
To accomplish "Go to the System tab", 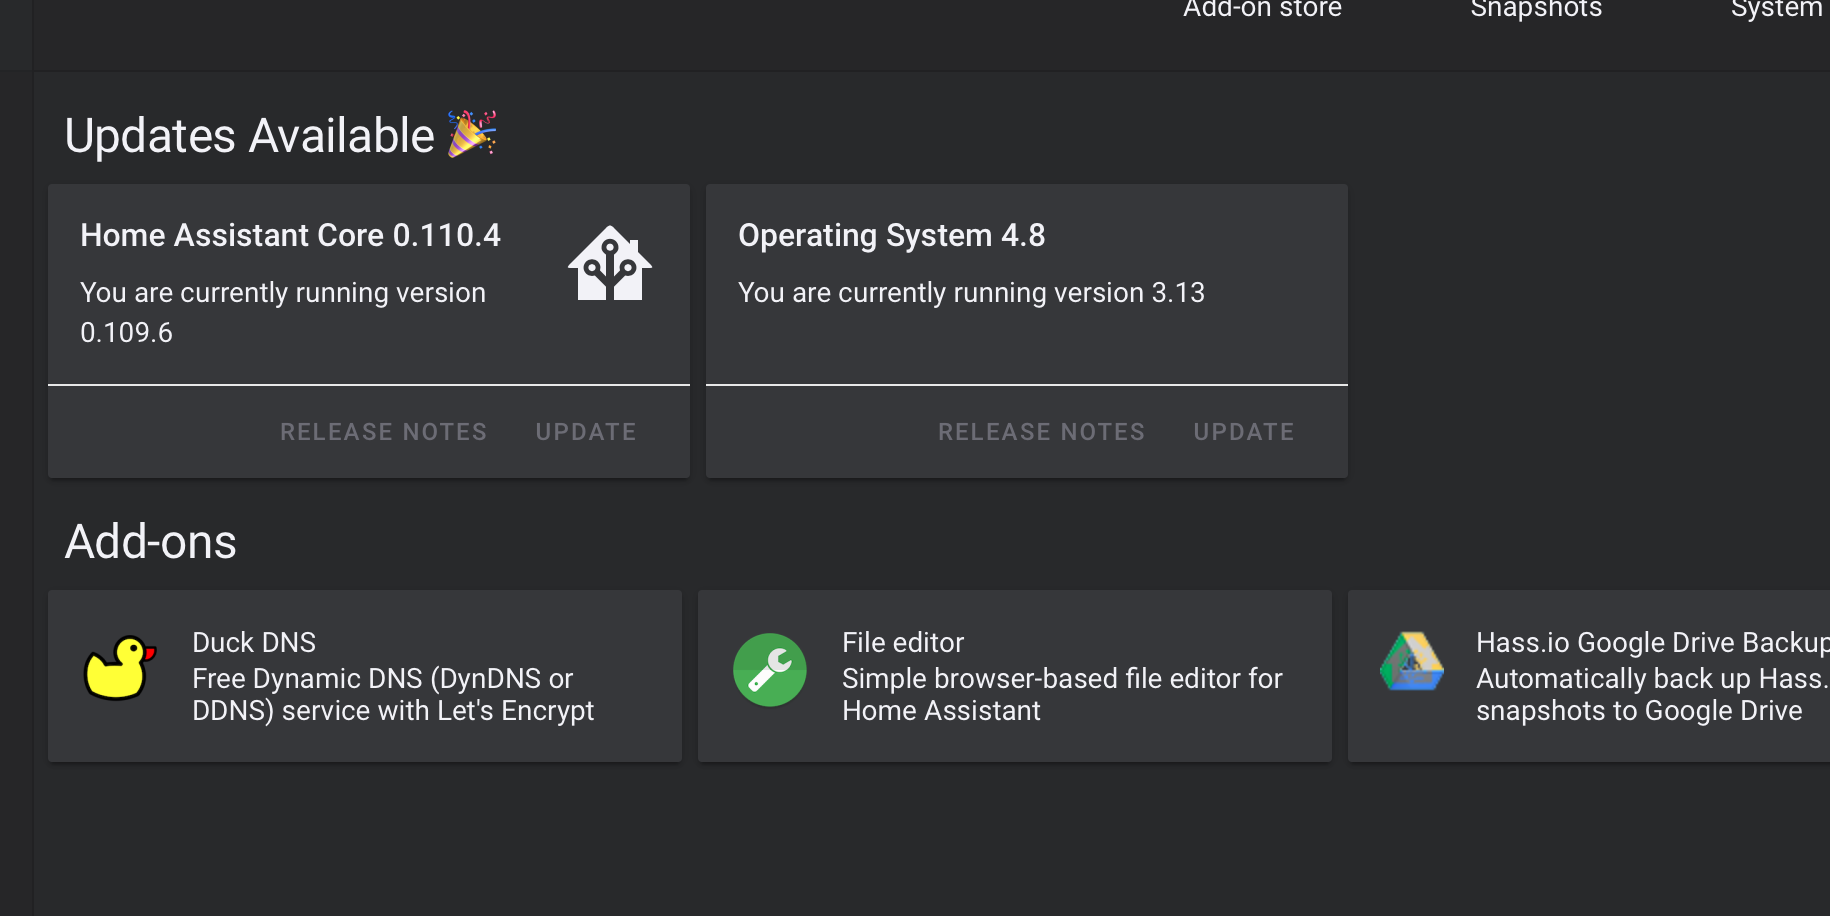I will click(x=1776, y=10).
